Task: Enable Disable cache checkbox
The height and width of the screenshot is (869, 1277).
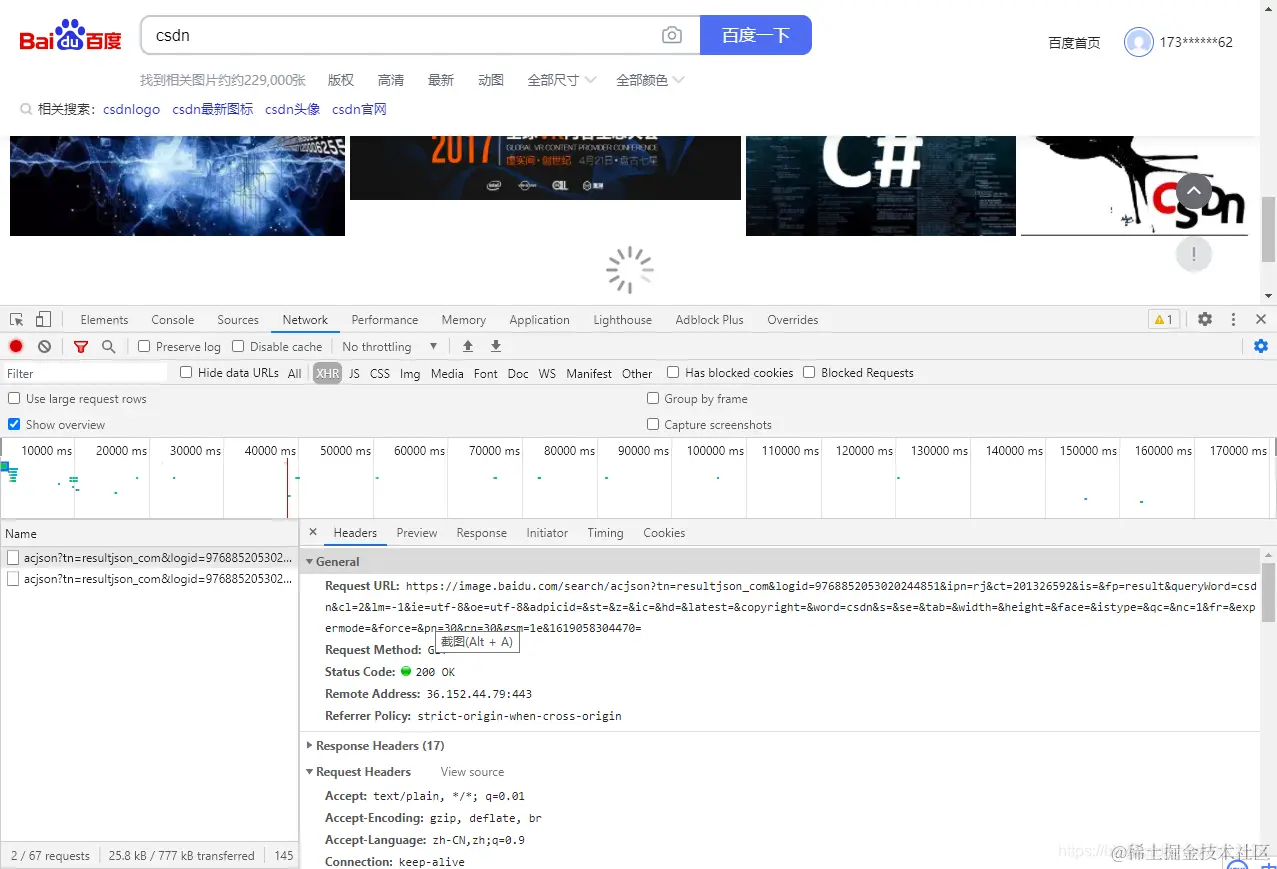Action: (238, 346)
